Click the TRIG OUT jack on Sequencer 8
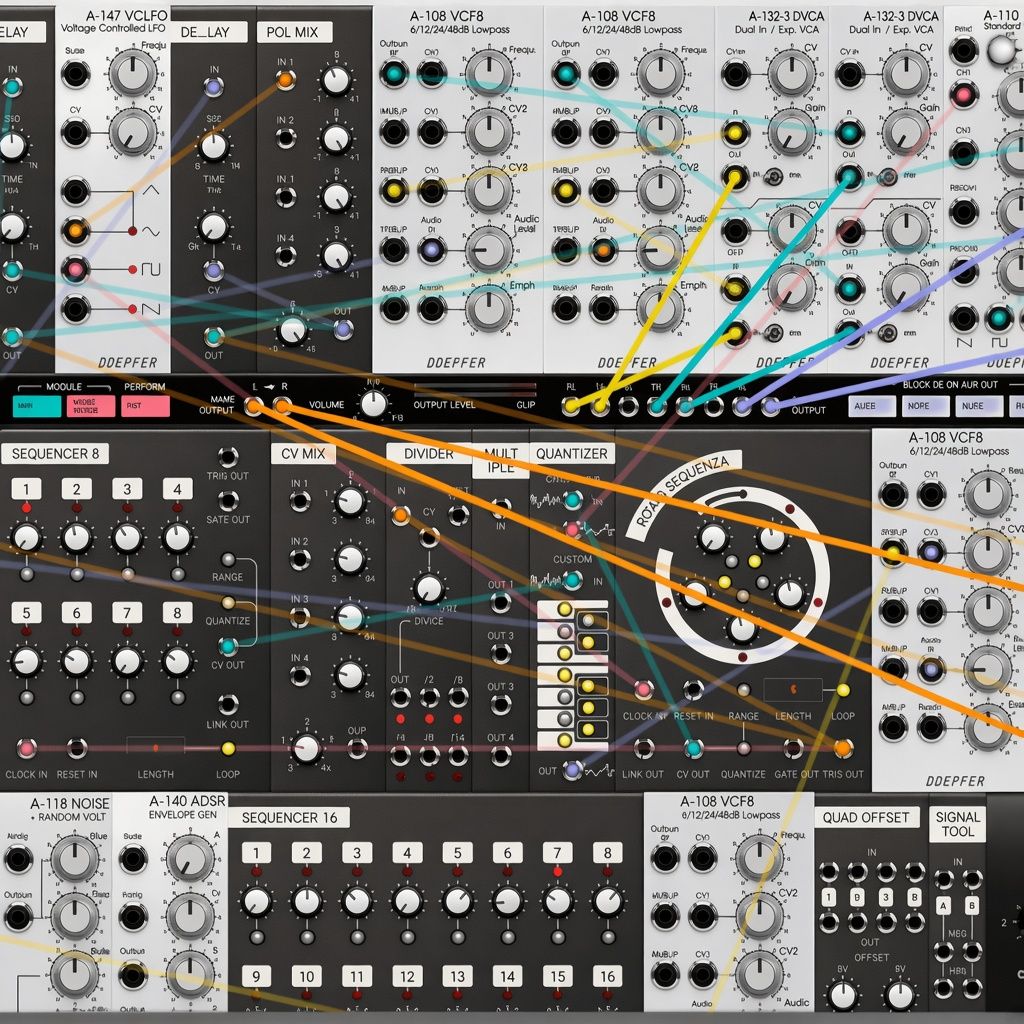 point(228,456)
